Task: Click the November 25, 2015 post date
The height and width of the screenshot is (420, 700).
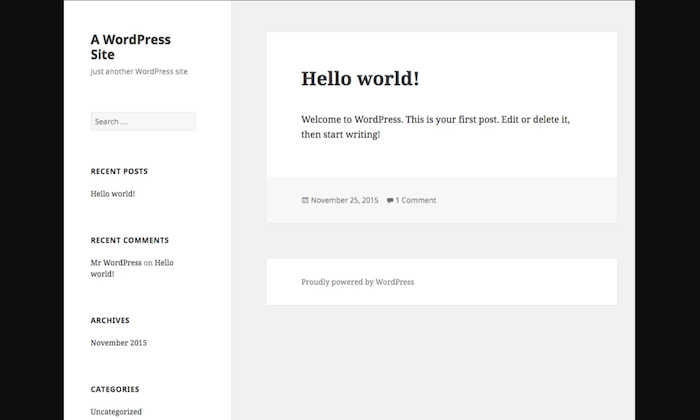Action: [x=344, y=200]
